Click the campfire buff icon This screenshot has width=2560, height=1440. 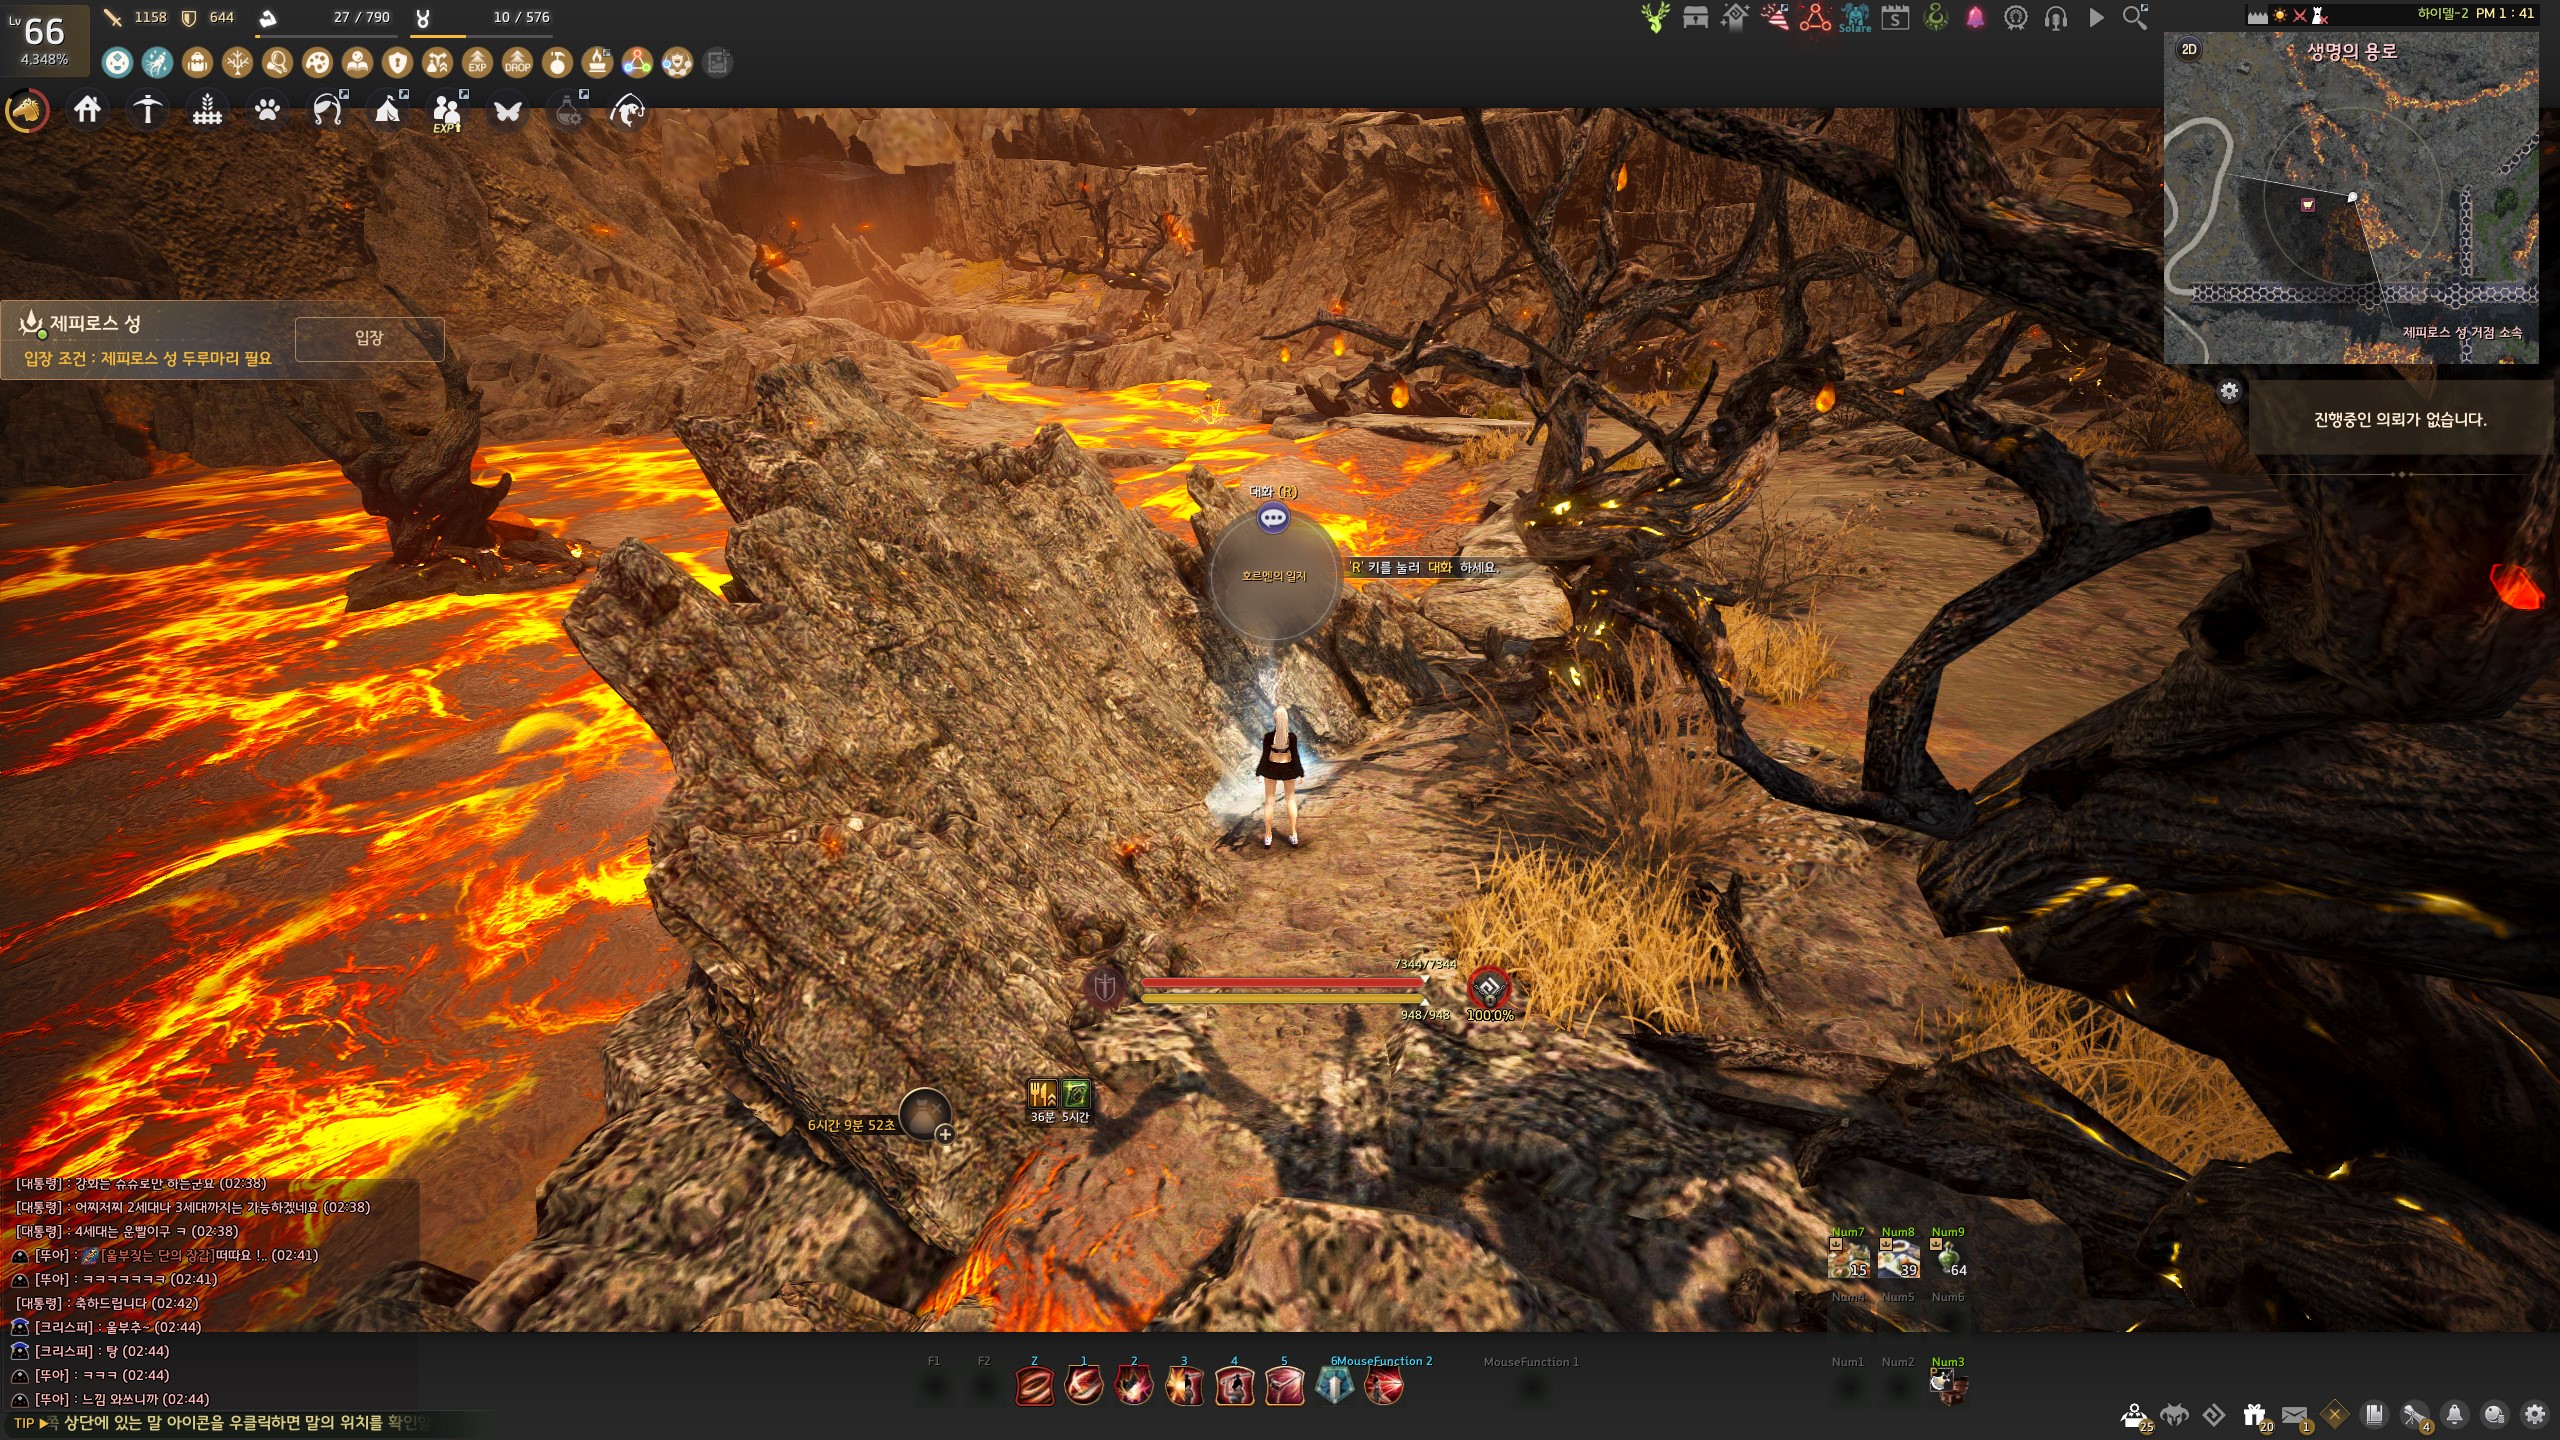pos(597,63)
